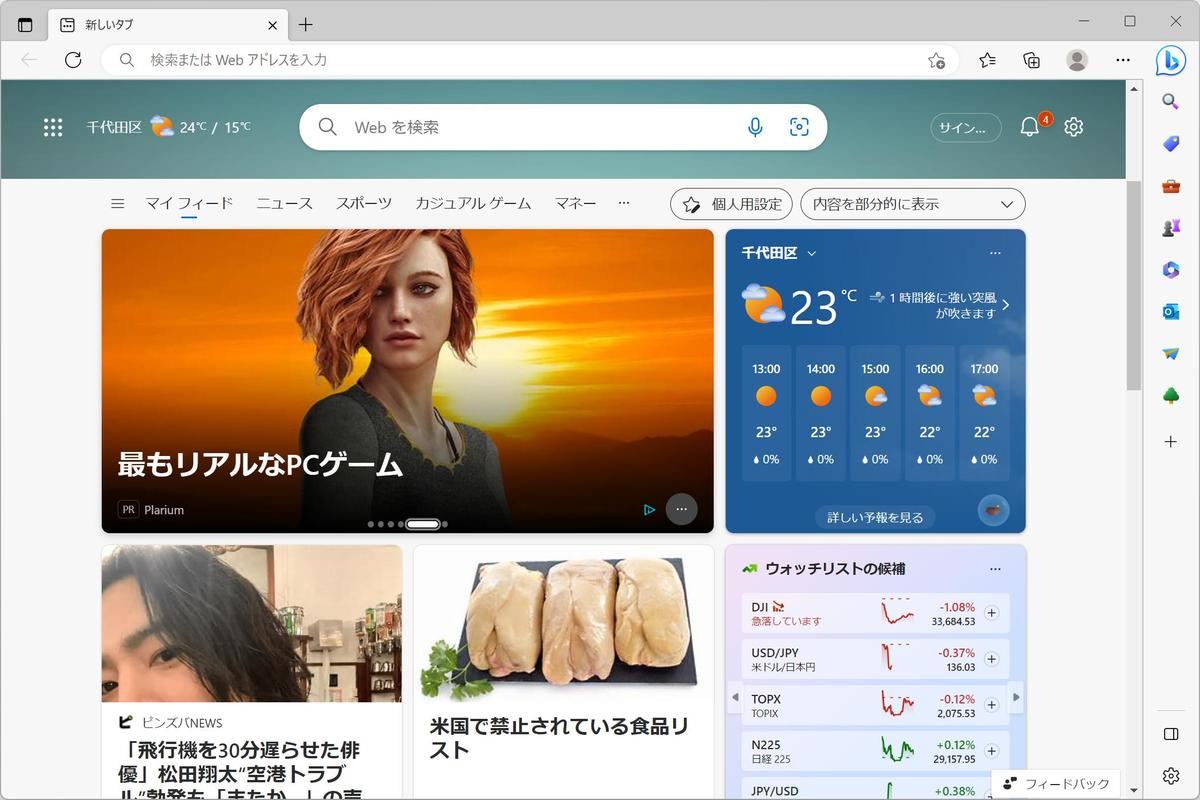This screenshot has height=800, width=1200.
Task: Select the first carousel dot on hero card
Action: [x=371, y=524]
